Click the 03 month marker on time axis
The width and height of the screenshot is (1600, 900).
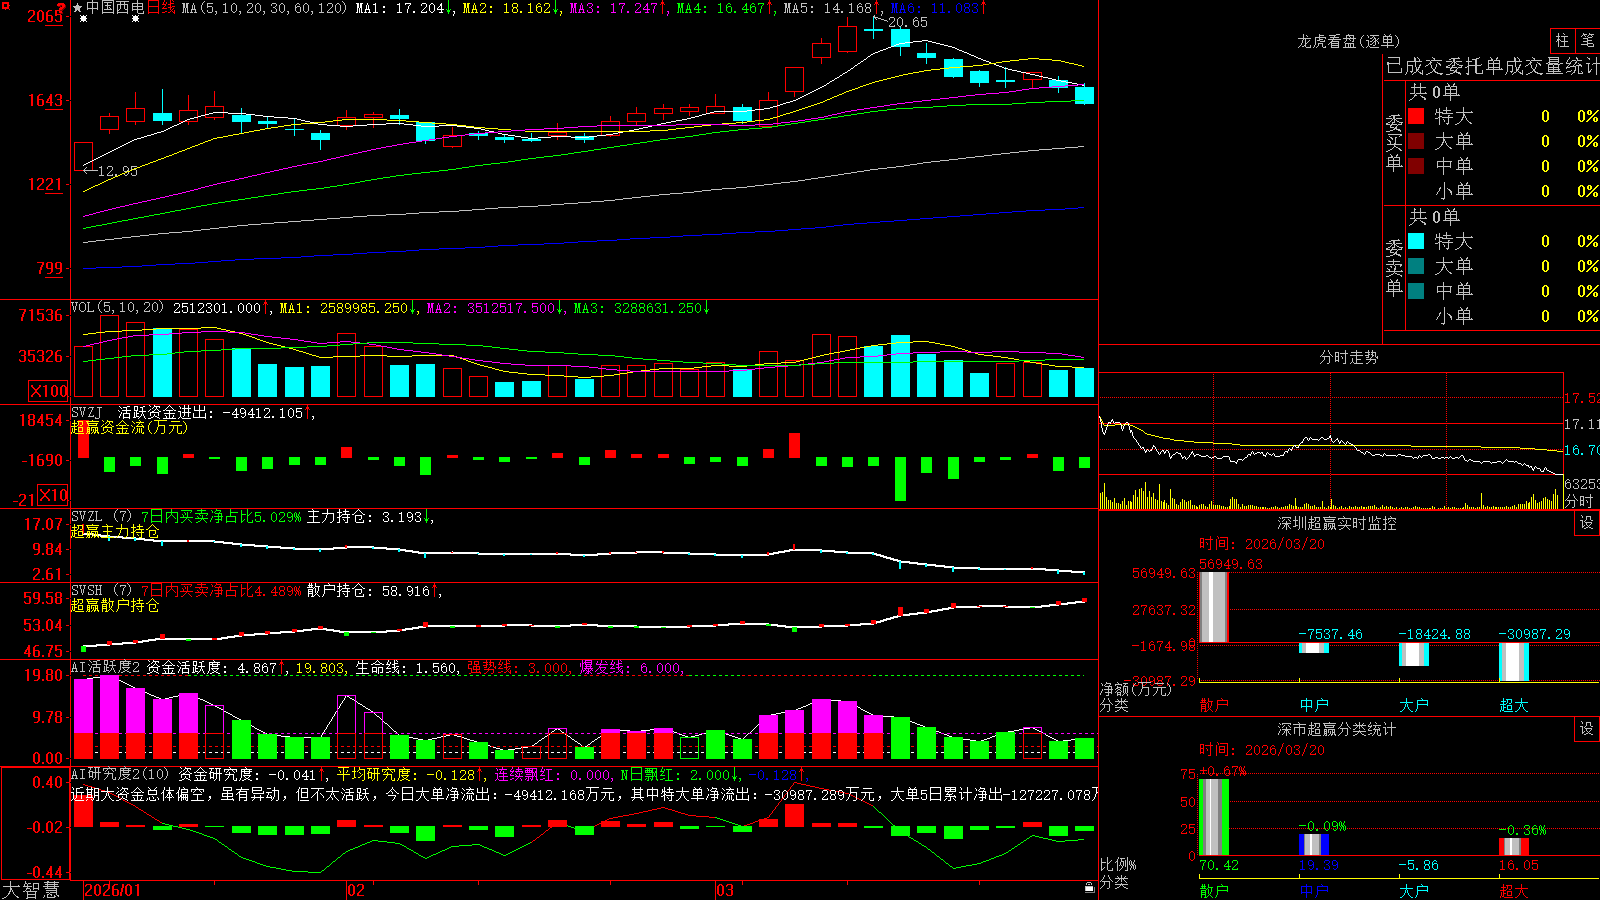click(725, 890)
